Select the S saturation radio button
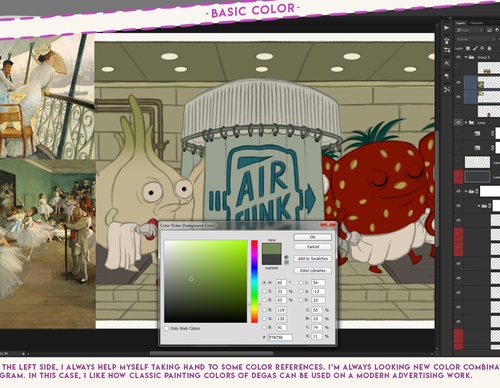 click(265, 291)
